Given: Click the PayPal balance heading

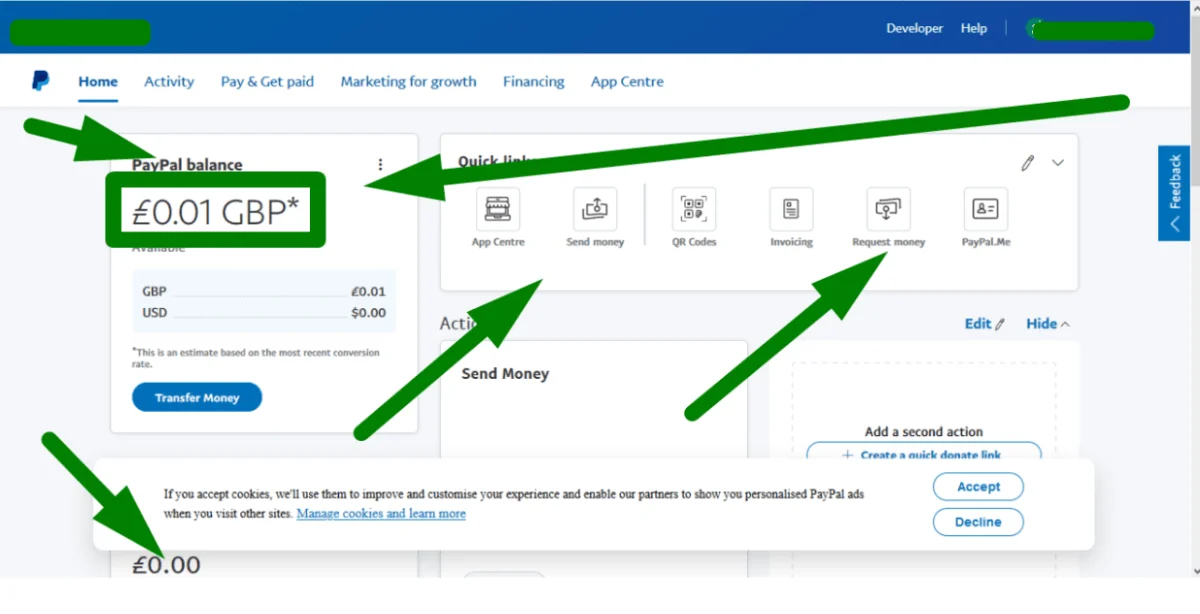Looking at the screenshot, I should 187,165.
